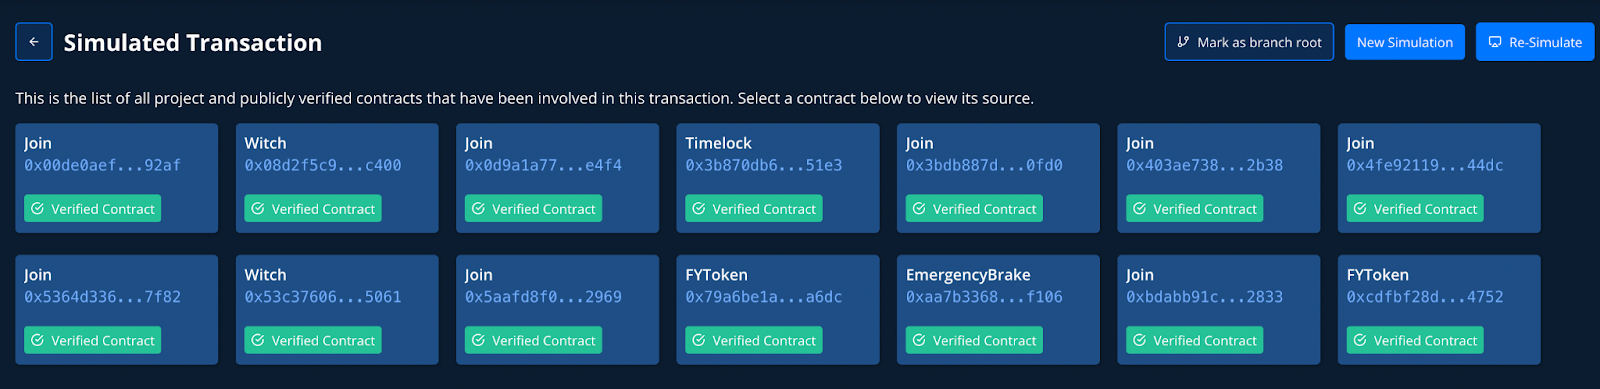Click the verified checkmark icon on Timelock card
The image size is (1600, 389).
698,209
